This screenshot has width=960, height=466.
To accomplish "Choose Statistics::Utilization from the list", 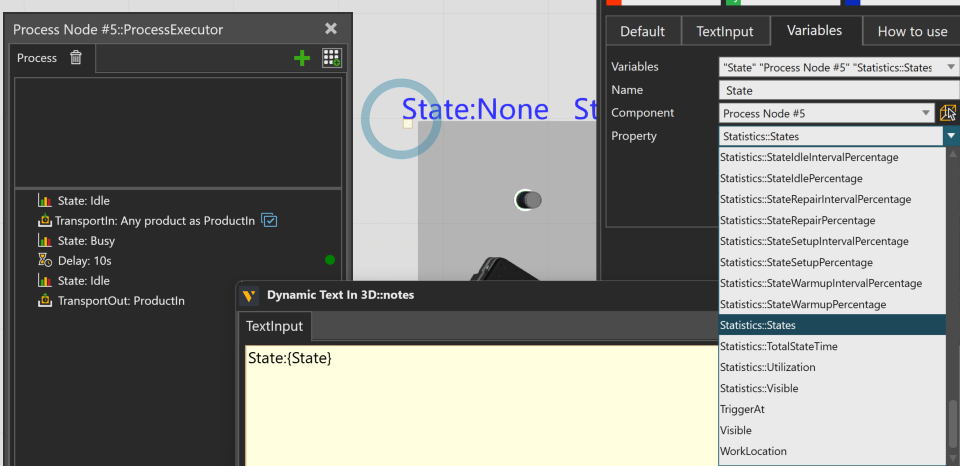I will (x=767, y=367).
